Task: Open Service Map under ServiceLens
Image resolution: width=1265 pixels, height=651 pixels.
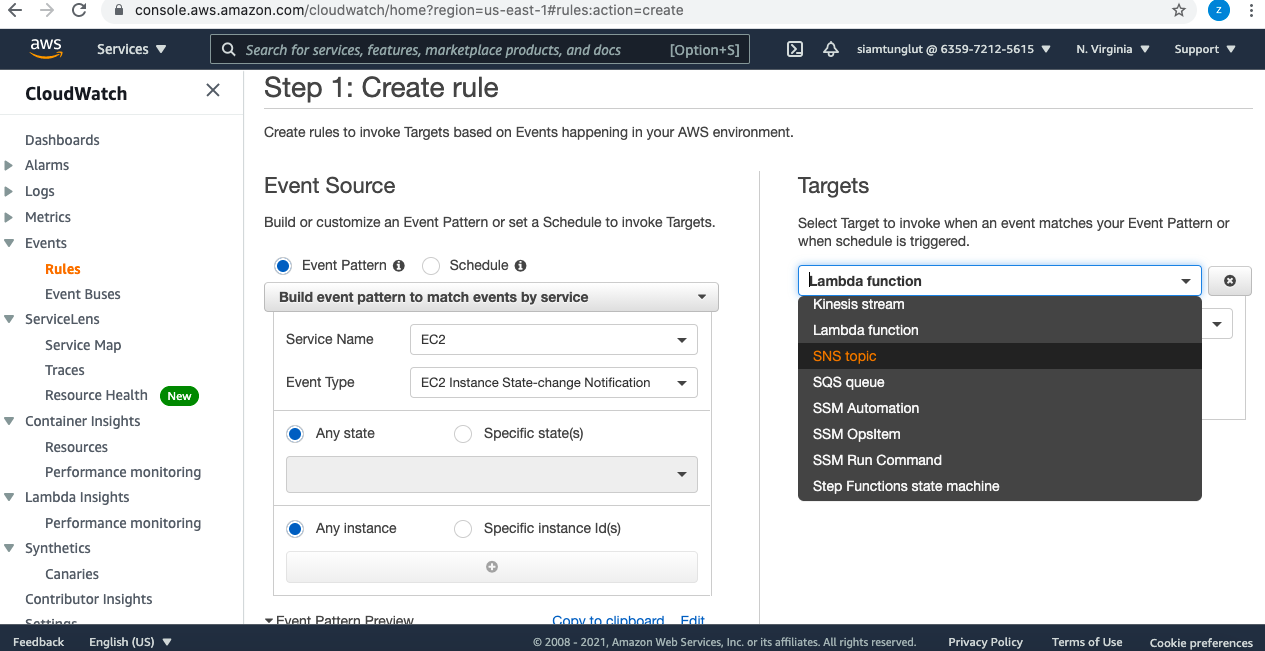Action: [83, 345]
